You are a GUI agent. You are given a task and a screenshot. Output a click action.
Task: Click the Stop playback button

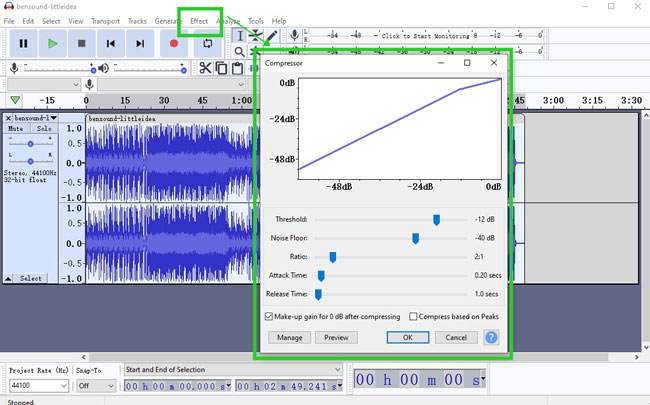point(81,43)
